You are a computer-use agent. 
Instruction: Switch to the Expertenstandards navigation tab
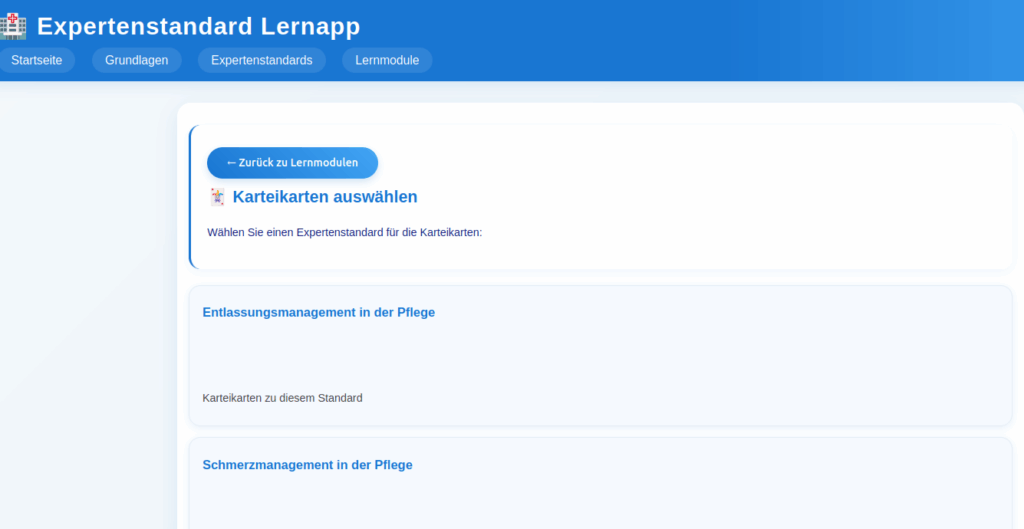[x=261, y=60]
